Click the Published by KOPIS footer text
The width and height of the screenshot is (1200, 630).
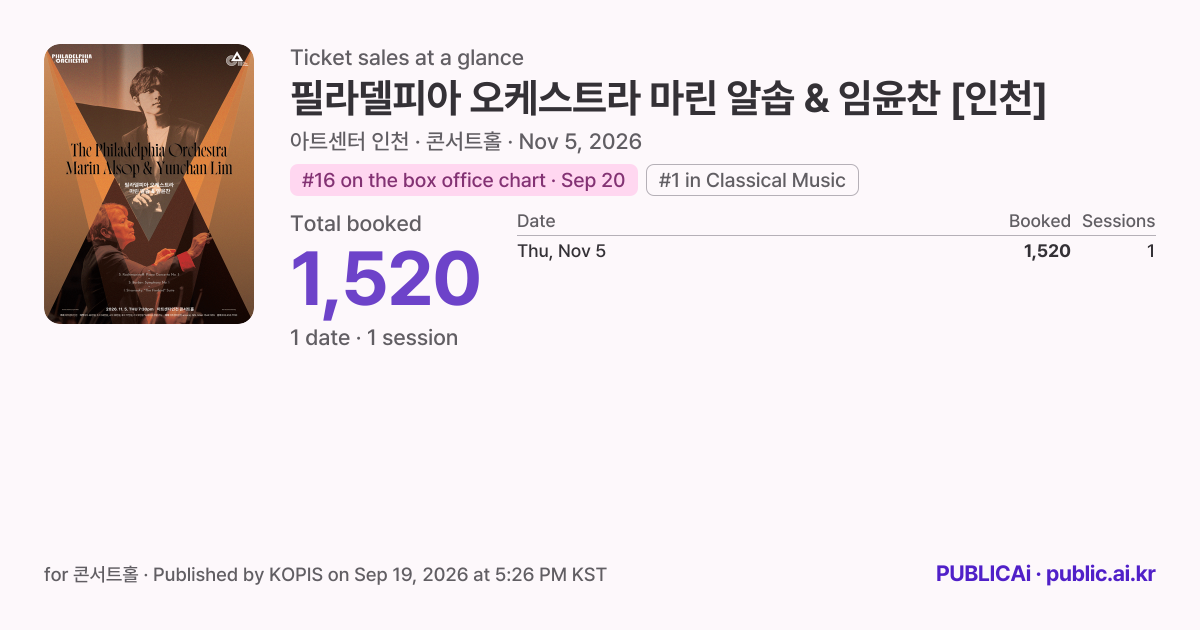379,575
